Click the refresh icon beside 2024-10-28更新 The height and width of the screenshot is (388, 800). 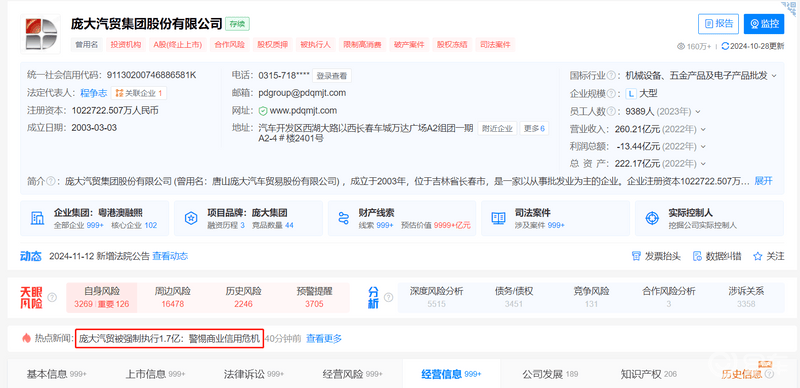tap(725, 46)
